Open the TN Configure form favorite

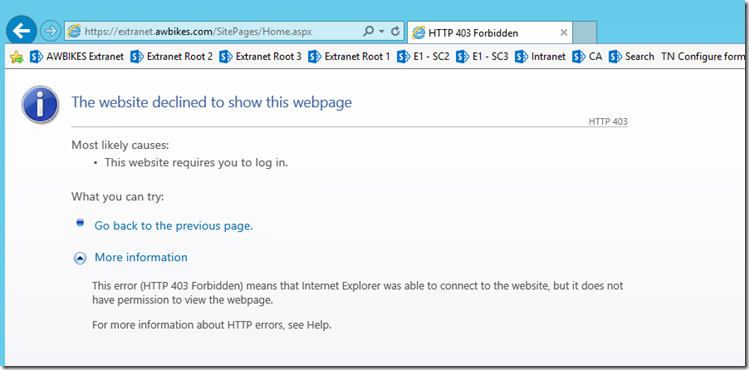point(703,57)
